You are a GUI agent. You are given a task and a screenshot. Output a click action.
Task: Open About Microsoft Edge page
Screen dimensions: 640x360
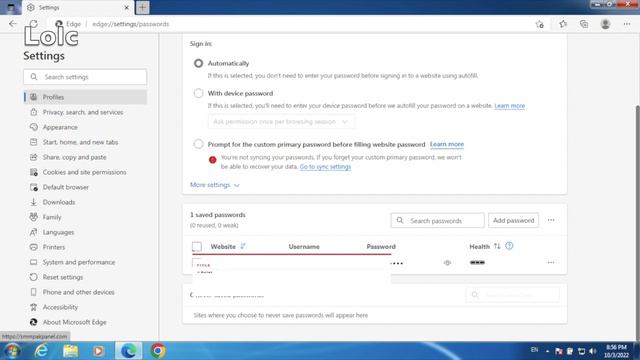[74, 322]
